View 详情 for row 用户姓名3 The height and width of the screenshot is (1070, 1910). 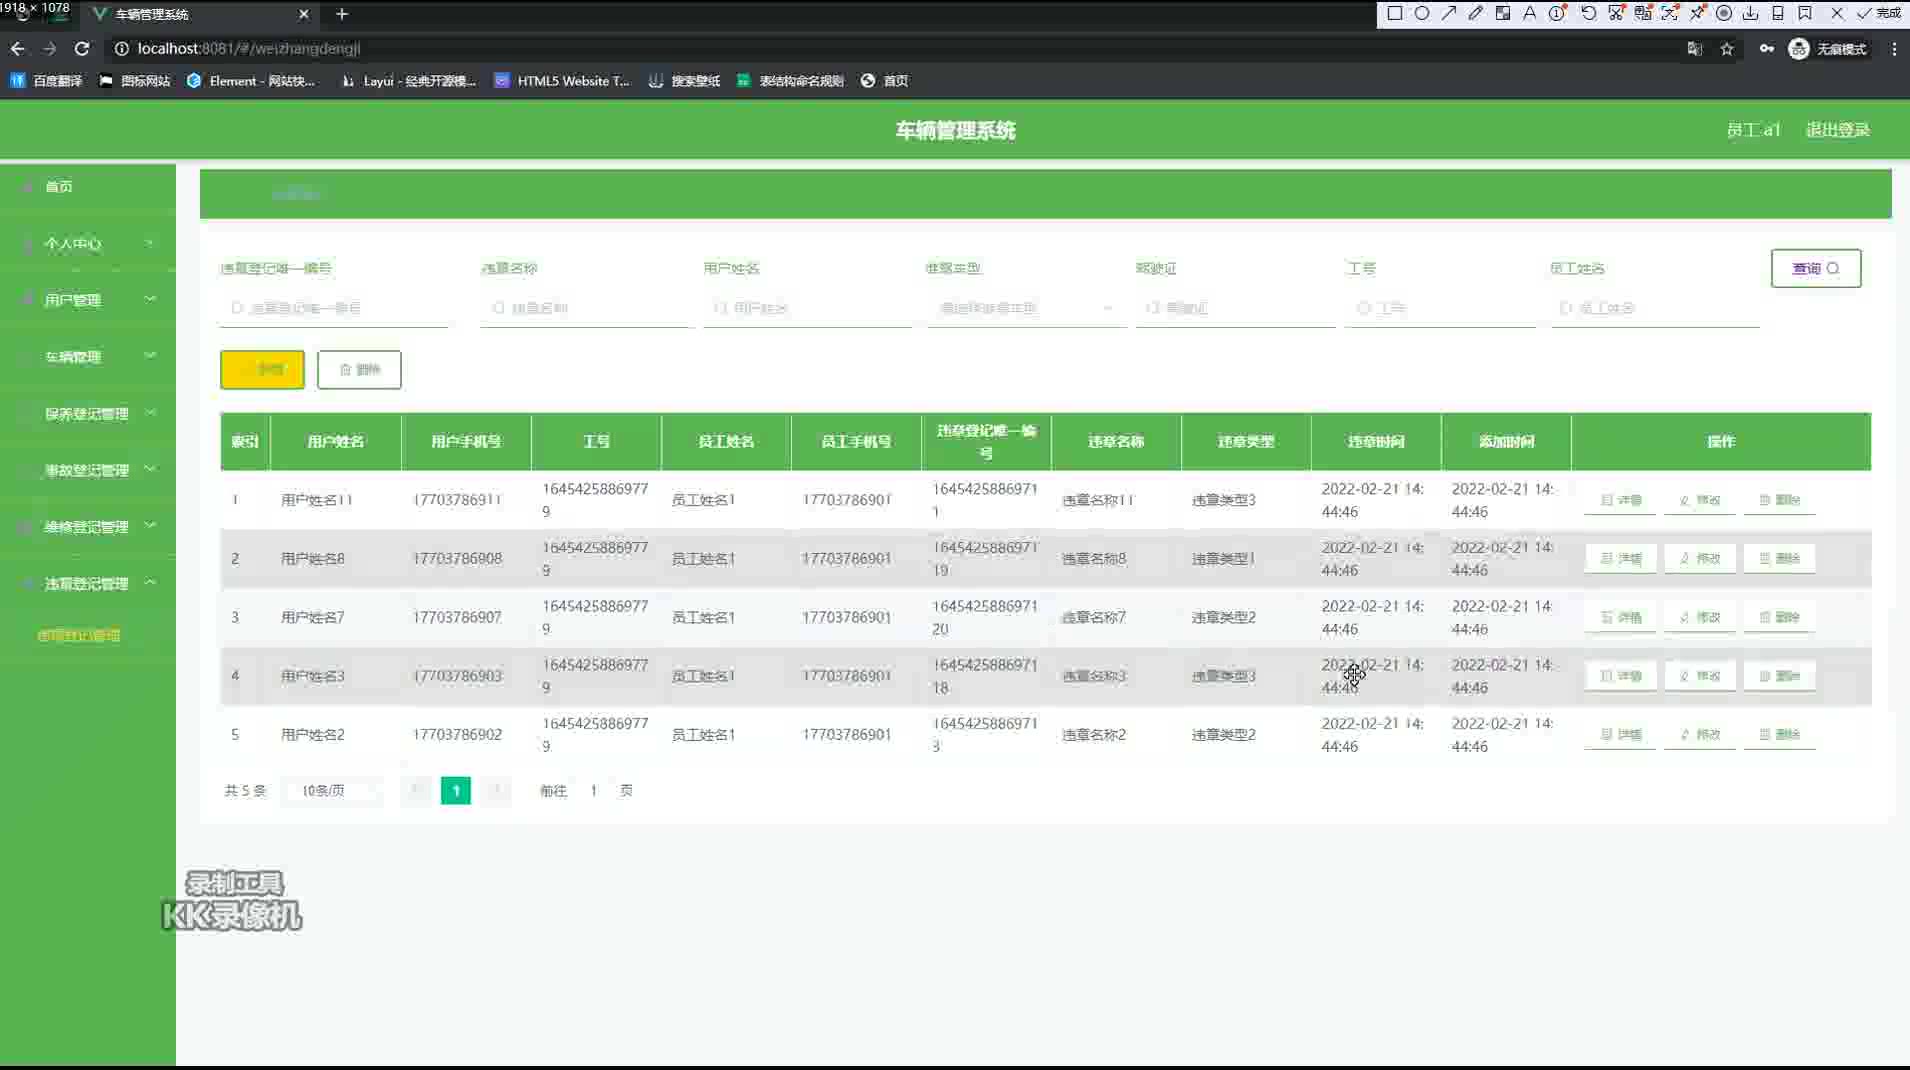point(1620,676)
